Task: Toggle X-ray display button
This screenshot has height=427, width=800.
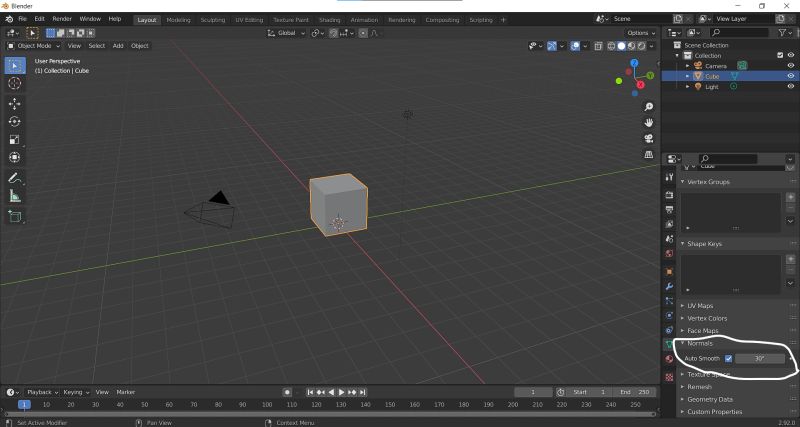Action: [x=598, y=46]
